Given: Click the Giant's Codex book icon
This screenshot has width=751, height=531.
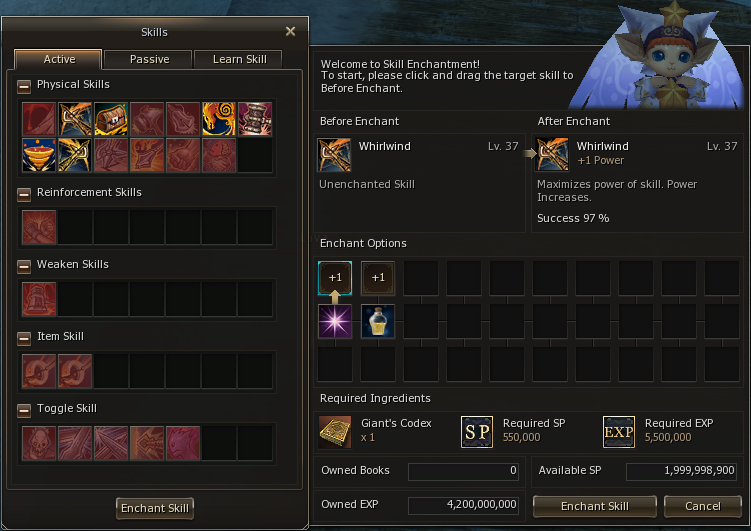Looking at the screenshot, I should pos(335,431).
